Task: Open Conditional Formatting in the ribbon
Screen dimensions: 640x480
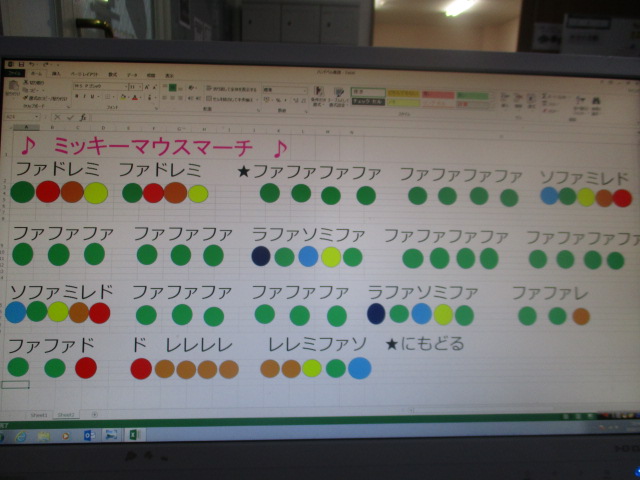Action: point(318,96)
